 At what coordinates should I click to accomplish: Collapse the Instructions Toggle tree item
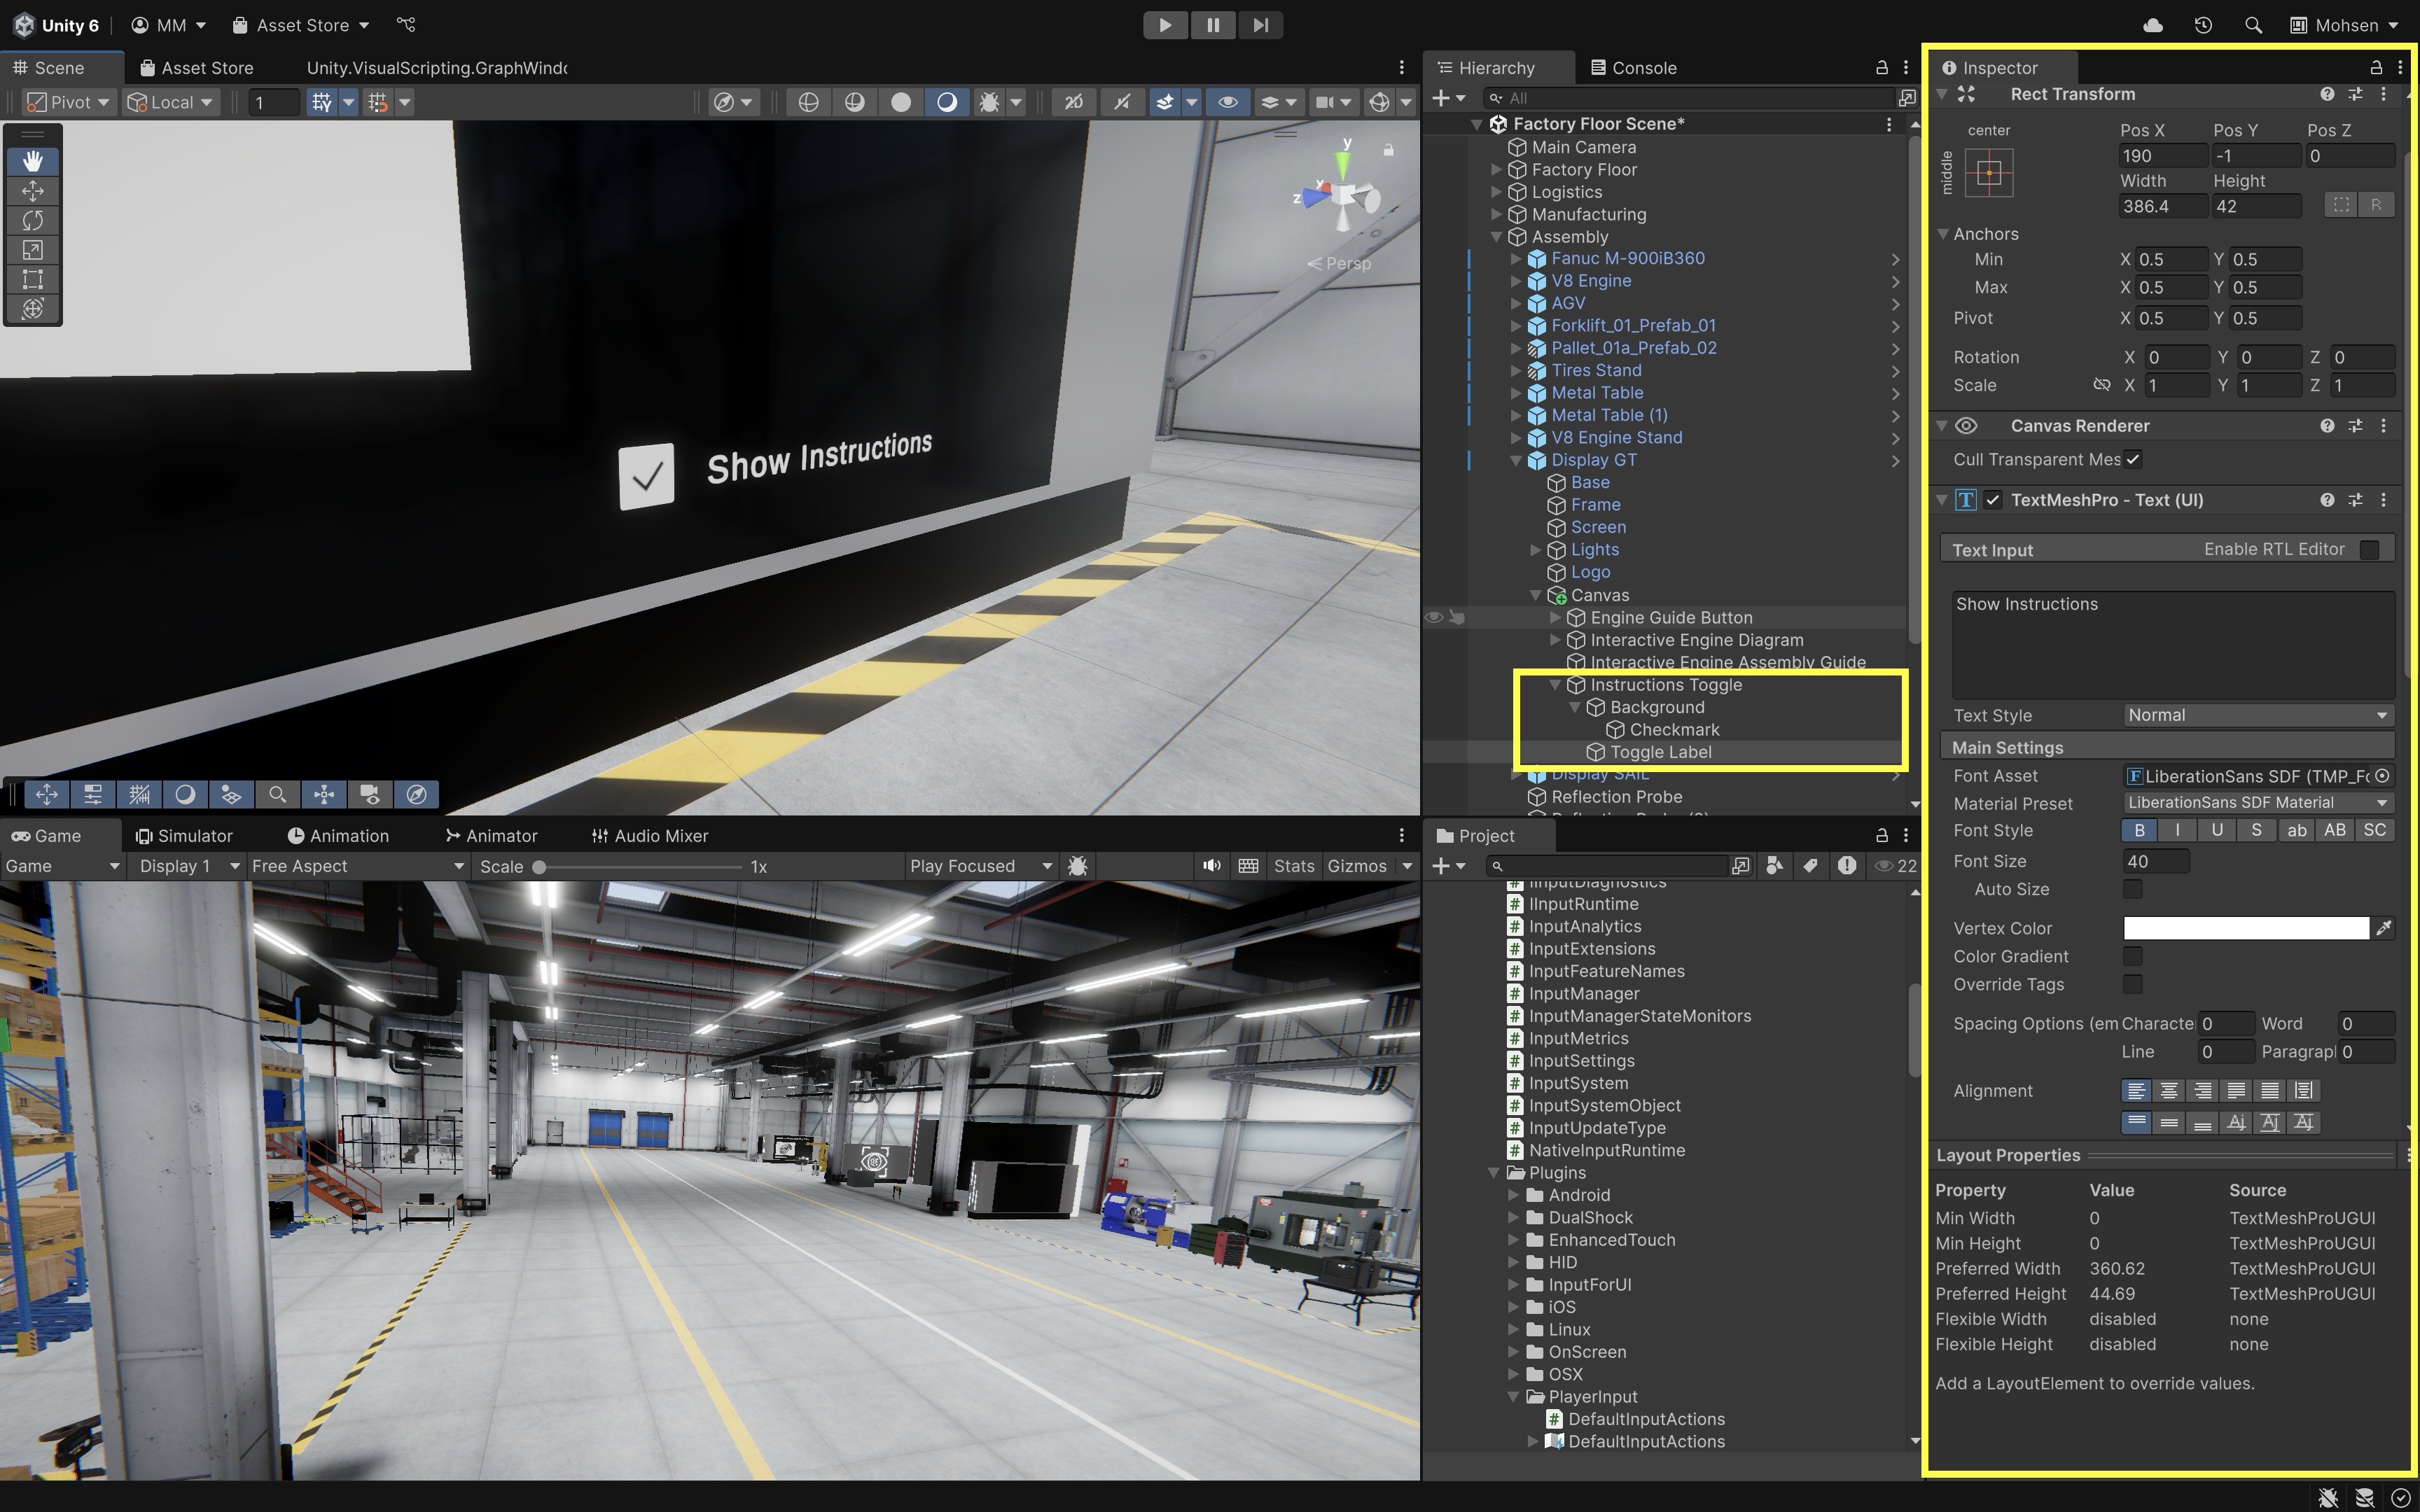point(1555,685)
